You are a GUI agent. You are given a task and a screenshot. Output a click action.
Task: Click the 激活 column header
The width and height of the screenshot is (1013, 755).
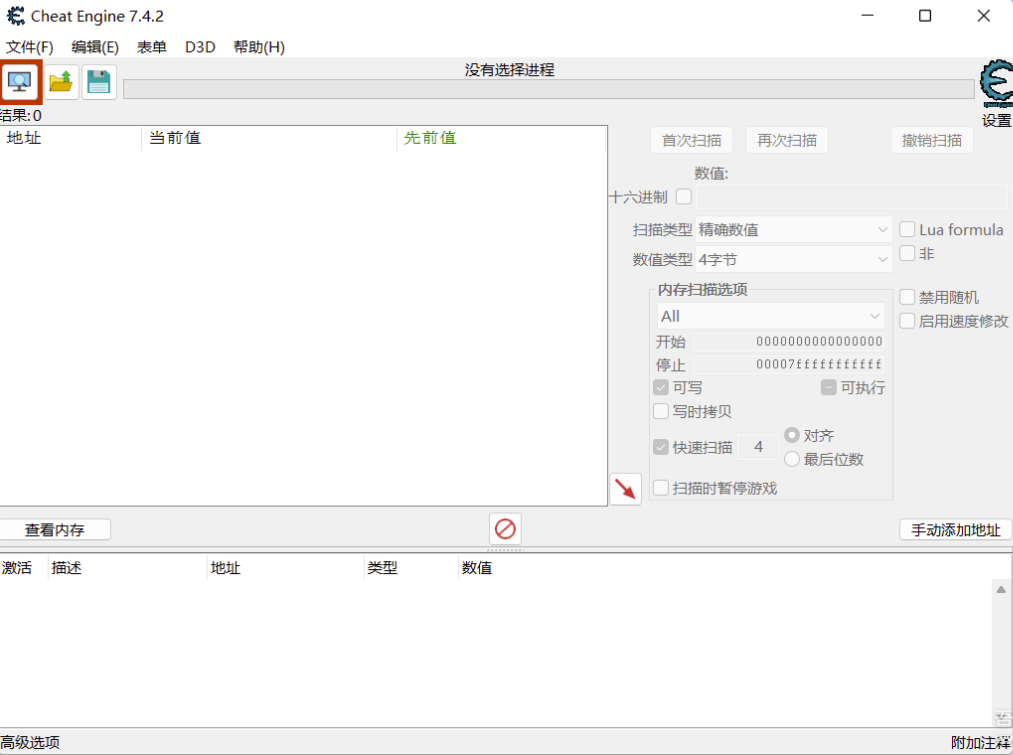(x=24, y=568)
